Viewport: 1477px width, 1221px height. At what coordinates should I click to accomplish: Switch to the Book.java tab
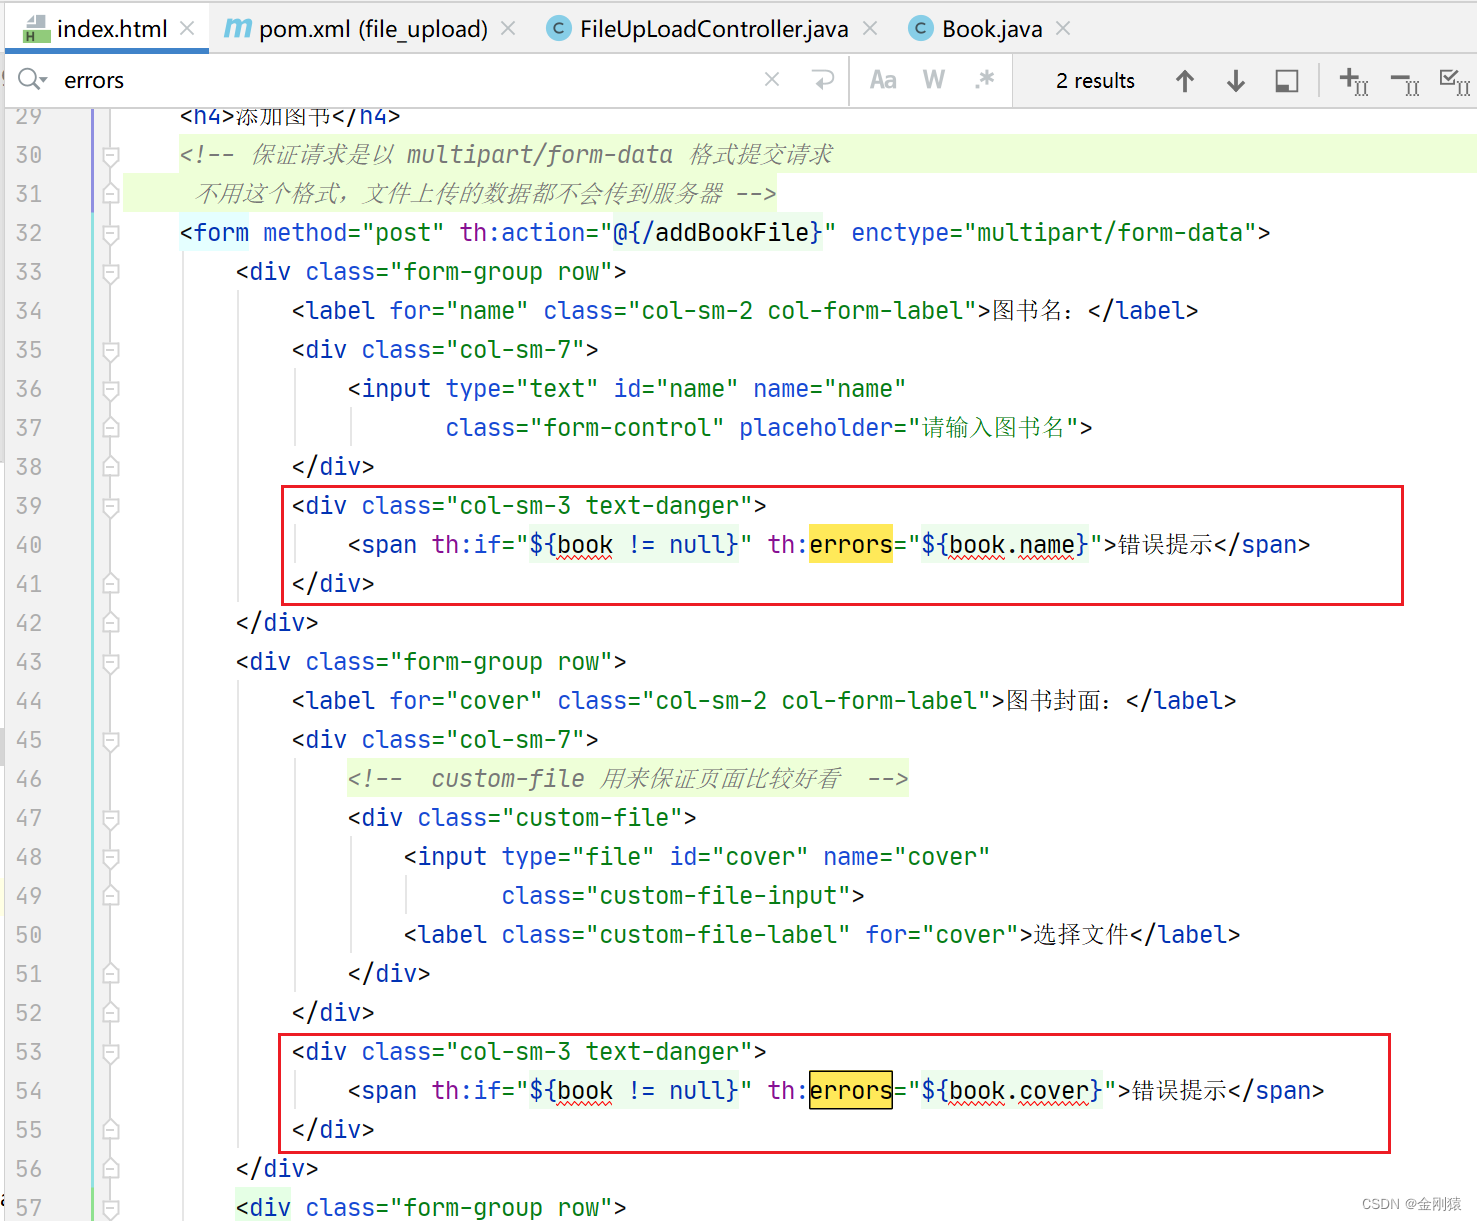(x=991, y=29)
